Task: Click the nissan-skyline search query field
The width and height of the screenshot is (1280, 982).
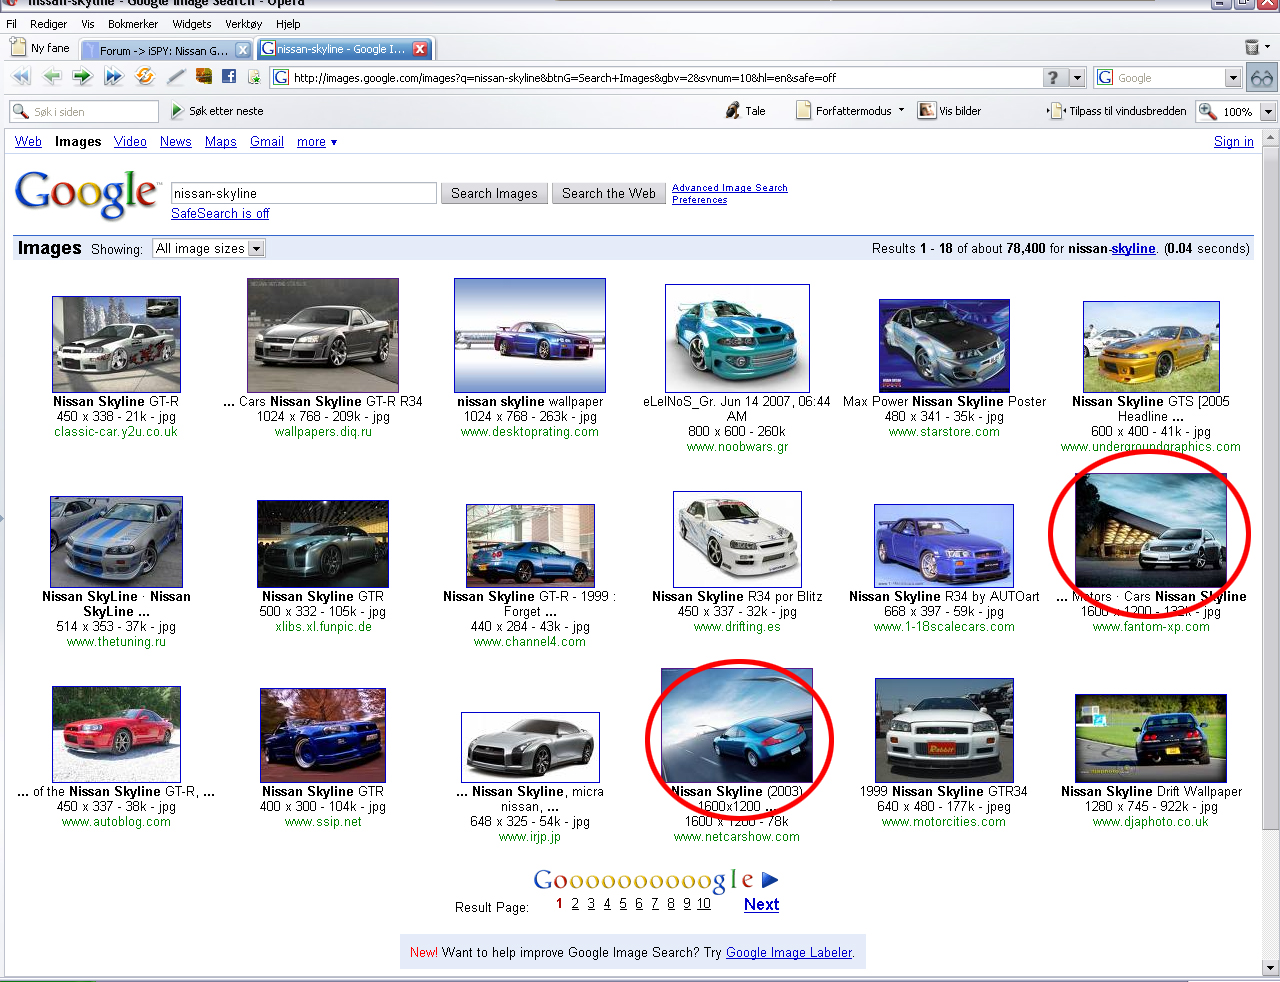Action: coord(304,193)
